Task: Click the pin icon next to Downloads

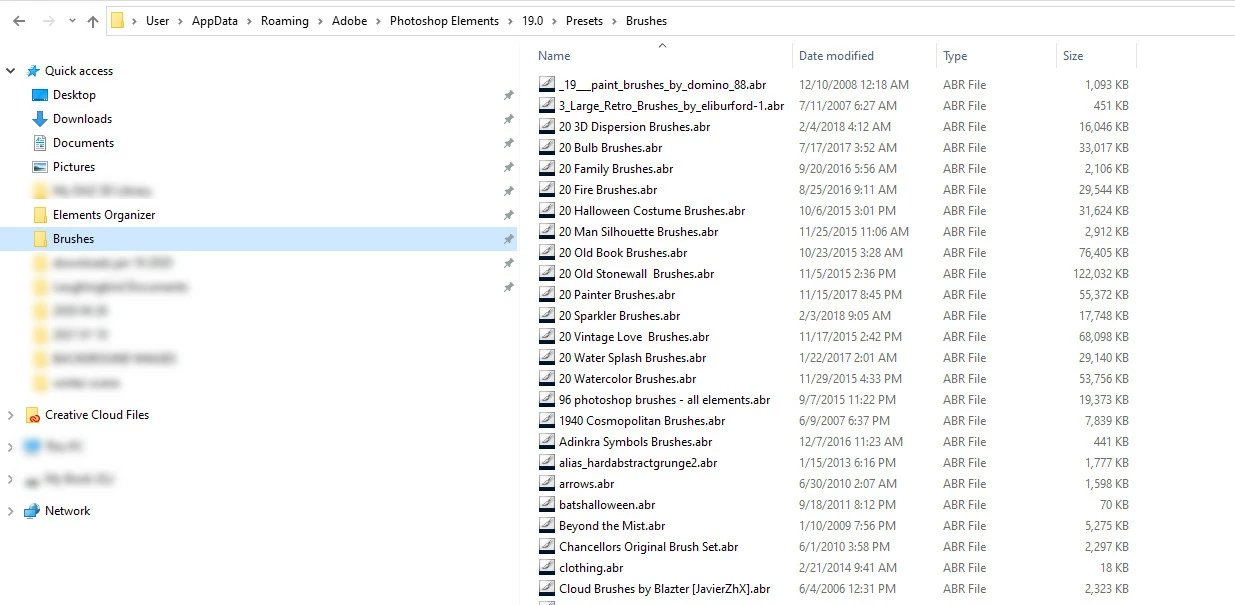Action: (508, 119)
